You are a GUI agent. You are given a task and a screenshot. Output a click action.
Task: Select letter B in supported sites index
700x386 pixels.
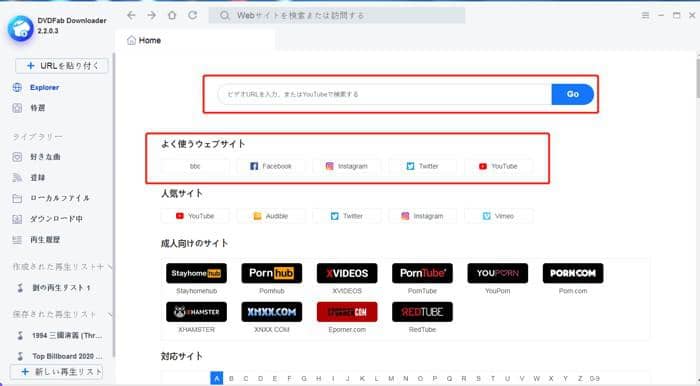pyautogui.click(x=231, y=378)
